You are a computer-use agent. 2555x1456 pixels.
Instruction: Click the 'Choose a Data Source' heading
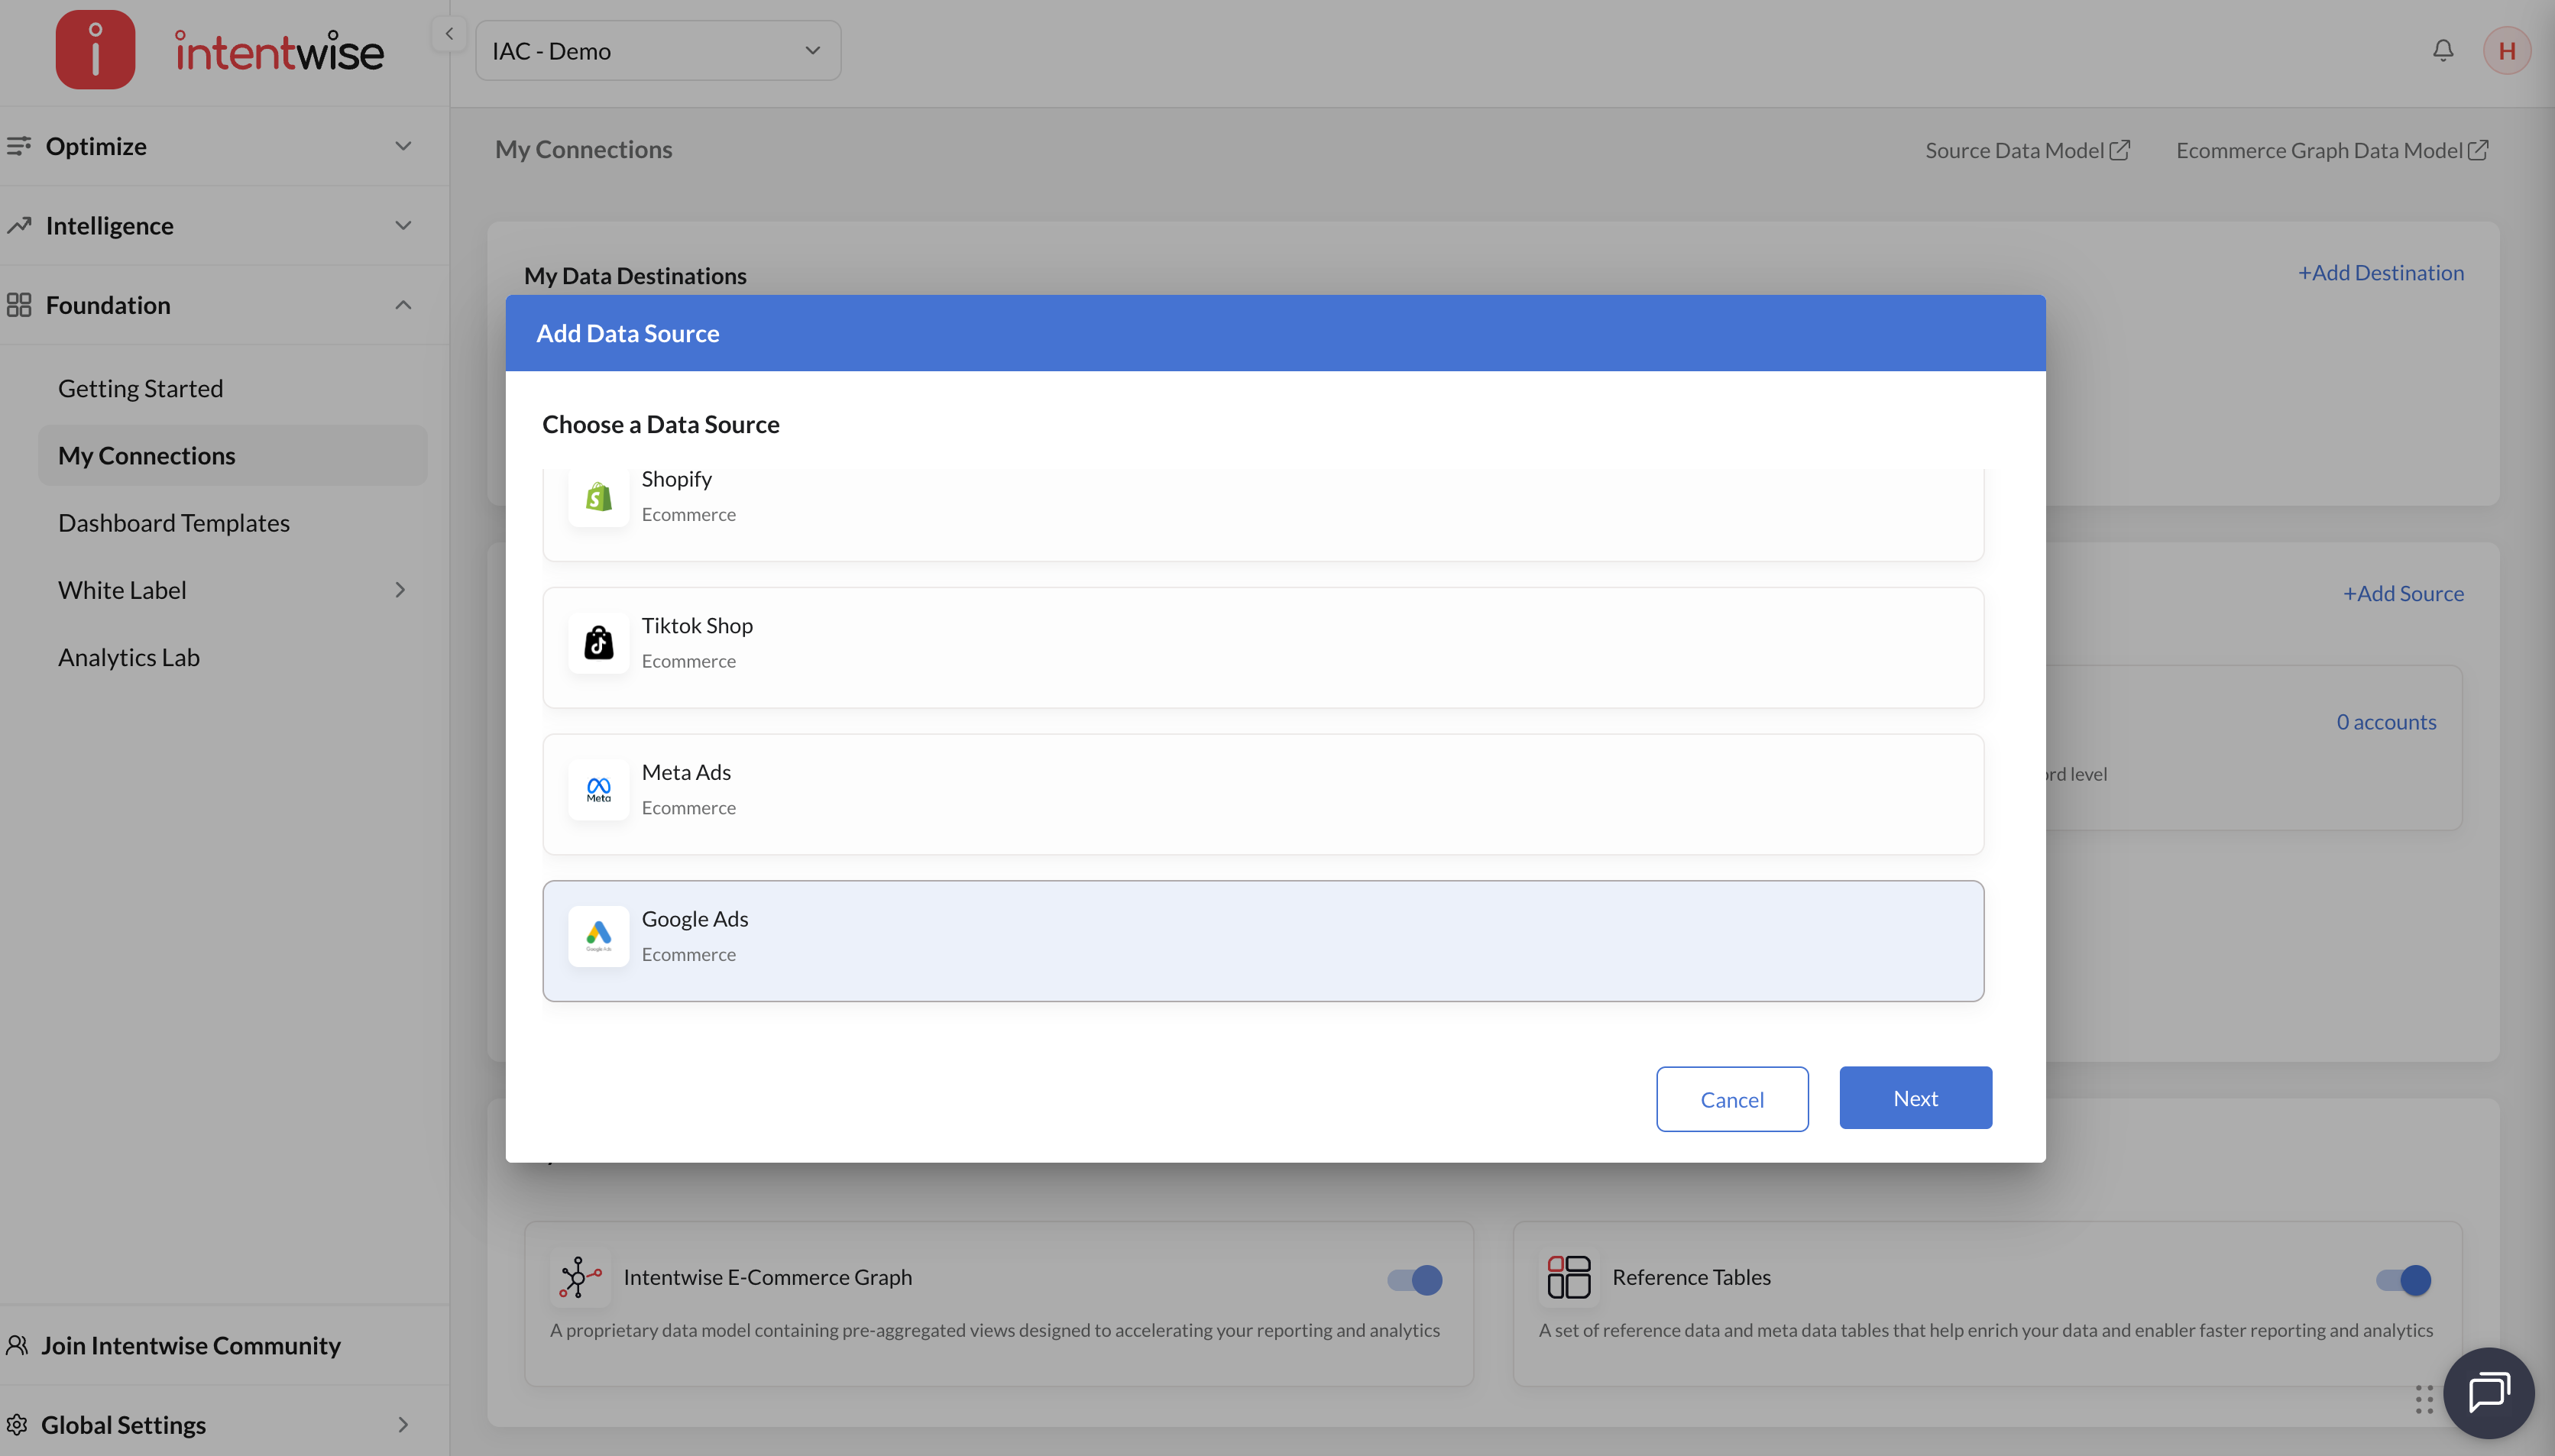click(x=660, y=424)
